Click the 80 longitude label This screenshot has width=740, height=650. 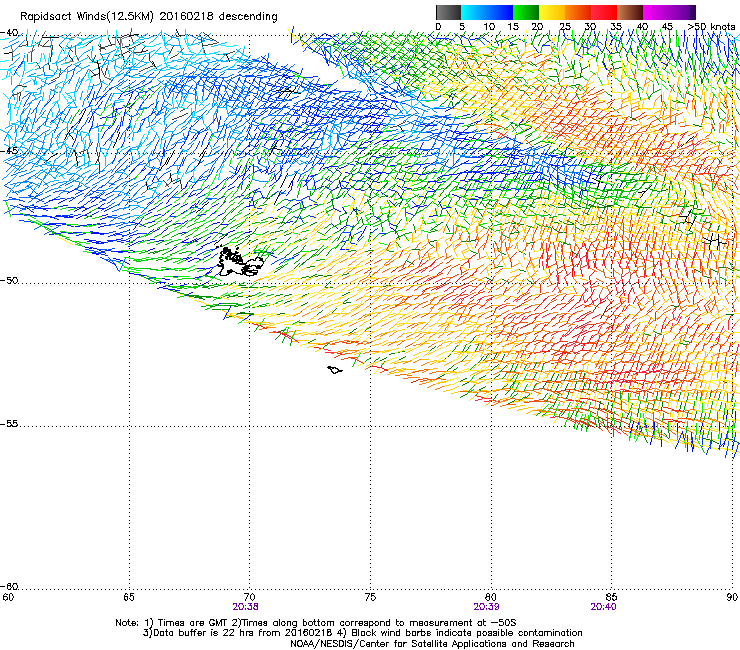491,598
